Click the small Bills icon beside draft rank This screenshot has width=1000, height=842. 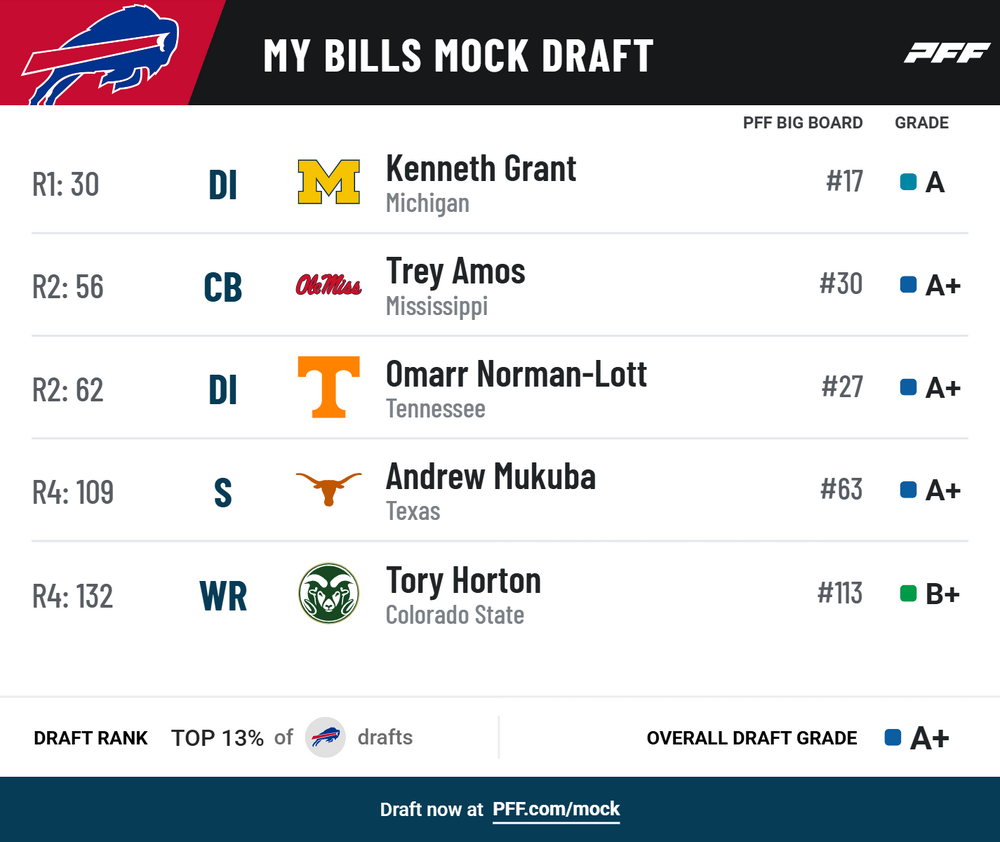pos(325,737)
